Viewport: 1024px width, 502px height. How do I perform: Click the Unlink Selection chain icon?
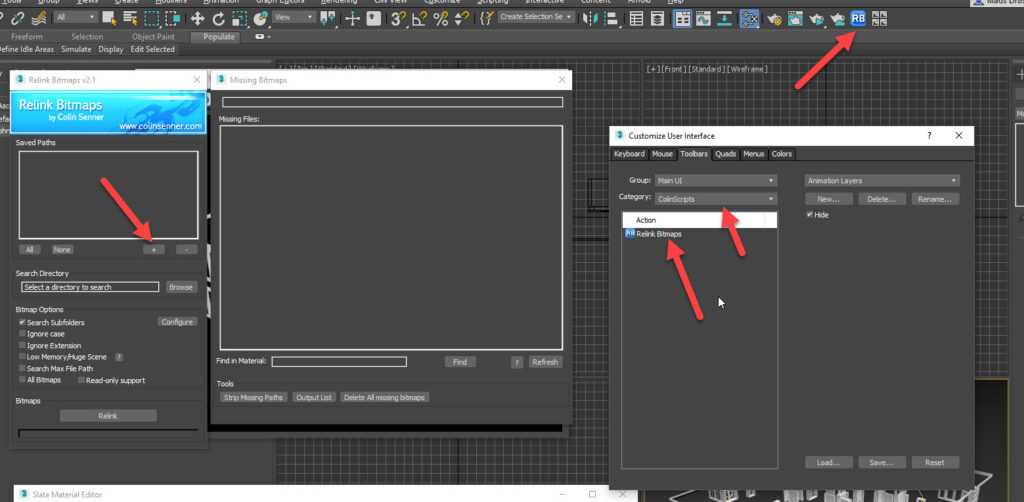coord(18,19)
